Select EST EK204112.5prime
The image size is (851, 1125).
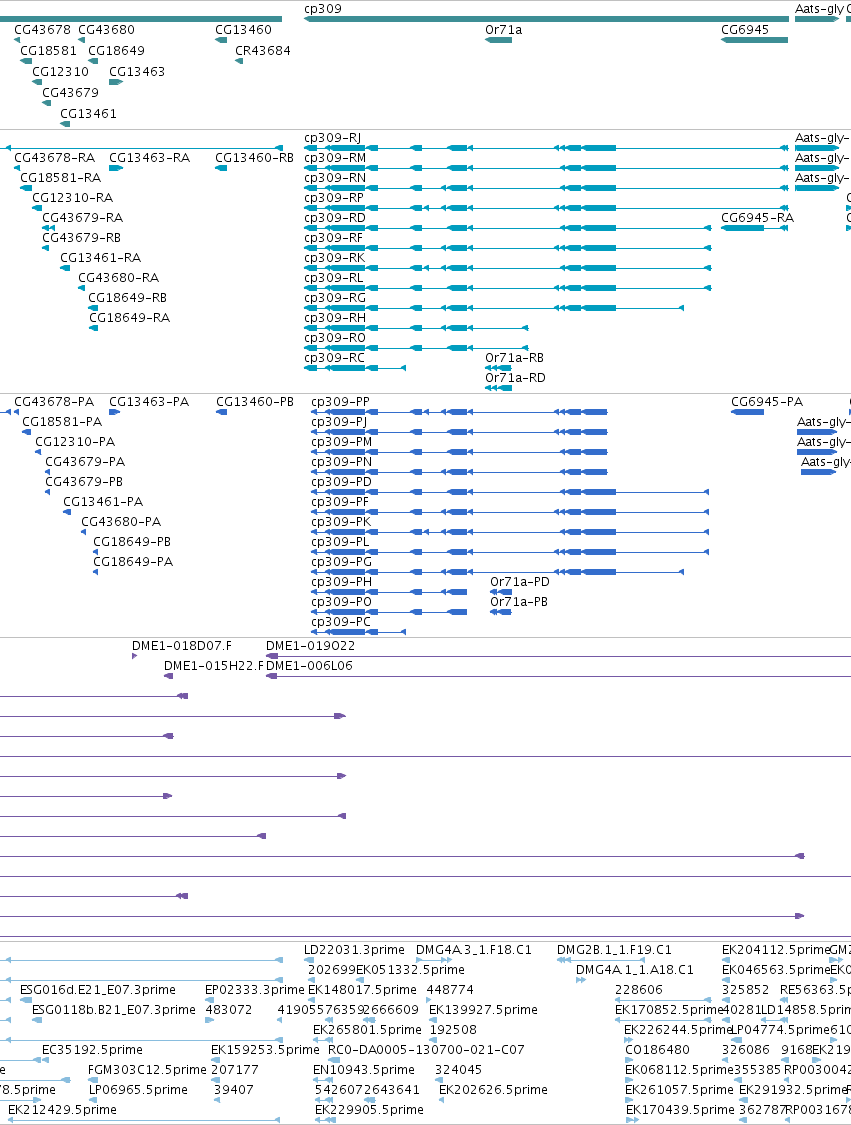click(776, 950)
